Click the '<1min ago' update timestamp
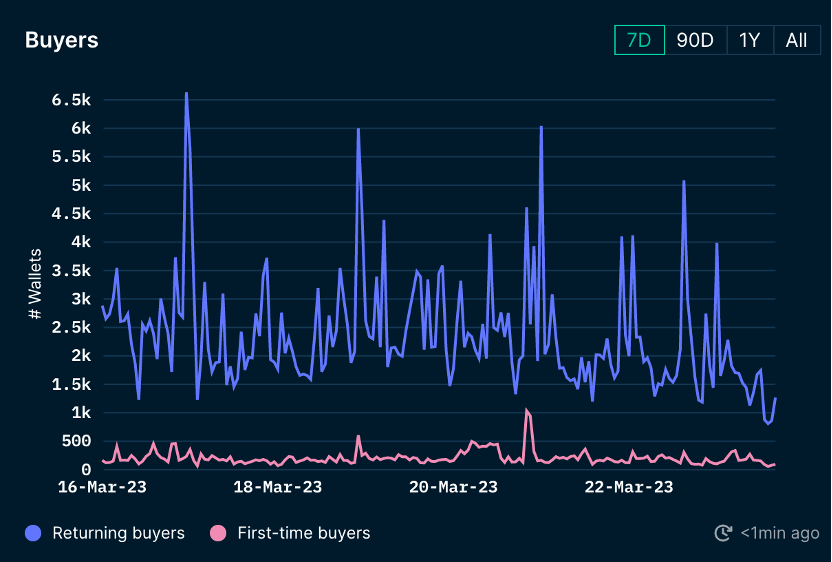The image size is (832, 562). point(779,533)
